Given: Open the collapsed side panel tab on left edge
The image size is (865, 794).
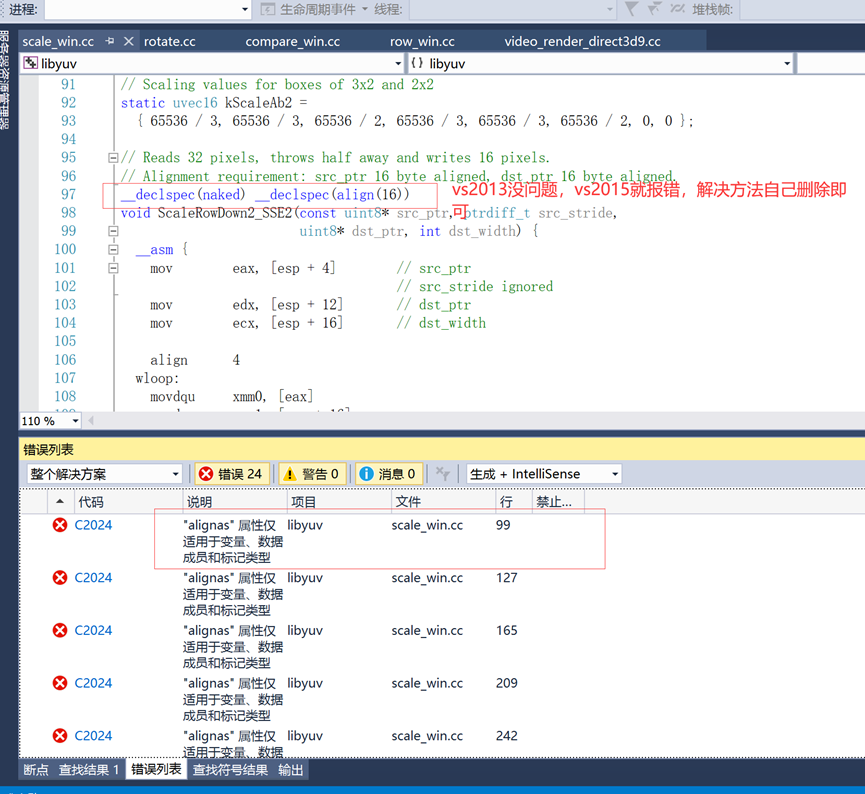Looking at the screenshot, I should [x=4, y=80].
